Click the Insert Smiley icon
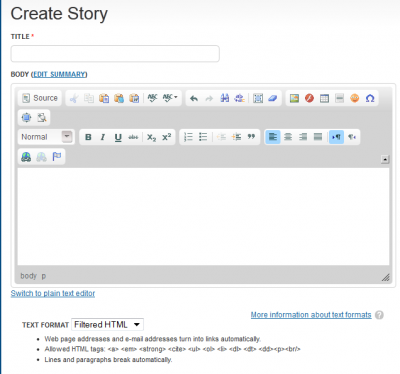Image resolution: width=400 pixels, height=374 pixels. 355,98
